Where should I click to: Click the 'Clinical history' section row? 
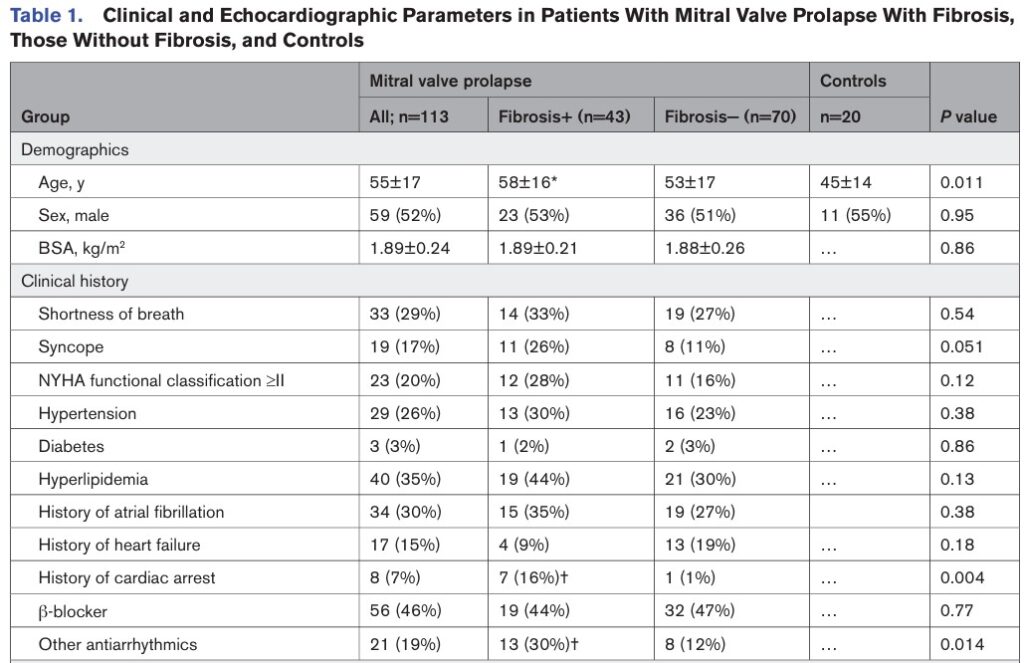pyautogui.click(x=75, y=281)
